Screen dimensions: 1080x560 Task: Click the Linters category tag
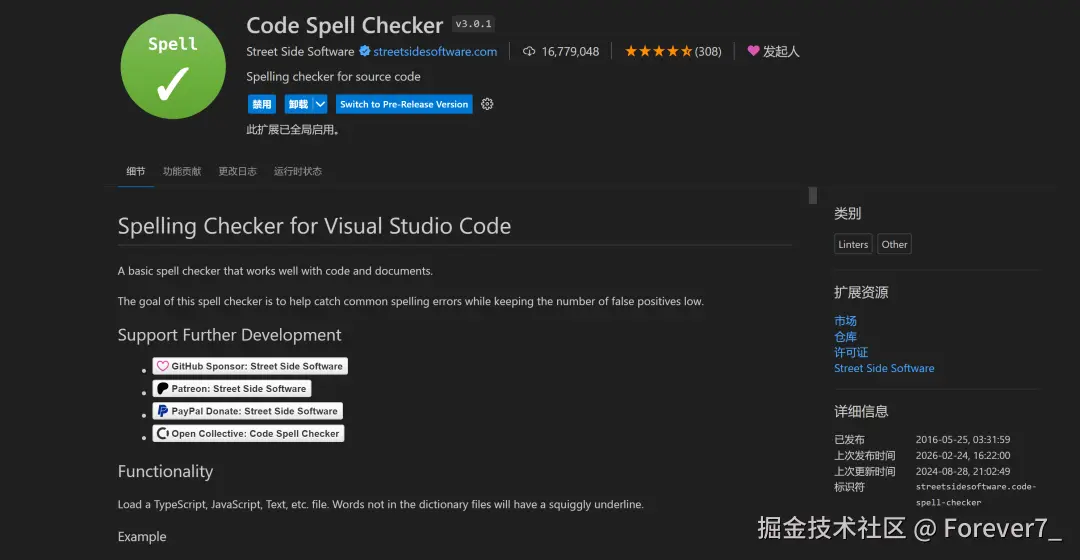click(x=853, y=244)
